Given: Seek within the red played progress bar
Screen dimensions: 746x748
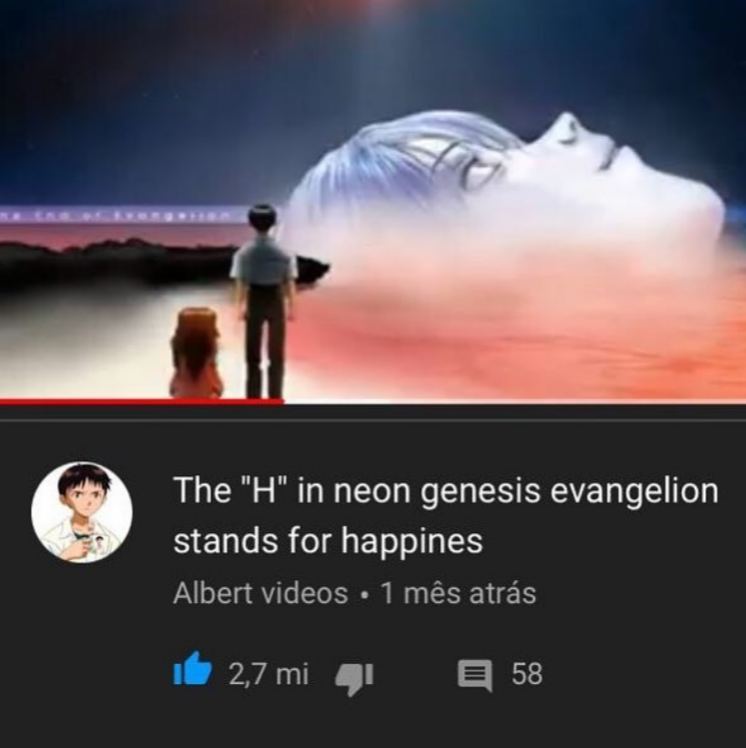Looking at the screenshot, I should pos(142,402).
